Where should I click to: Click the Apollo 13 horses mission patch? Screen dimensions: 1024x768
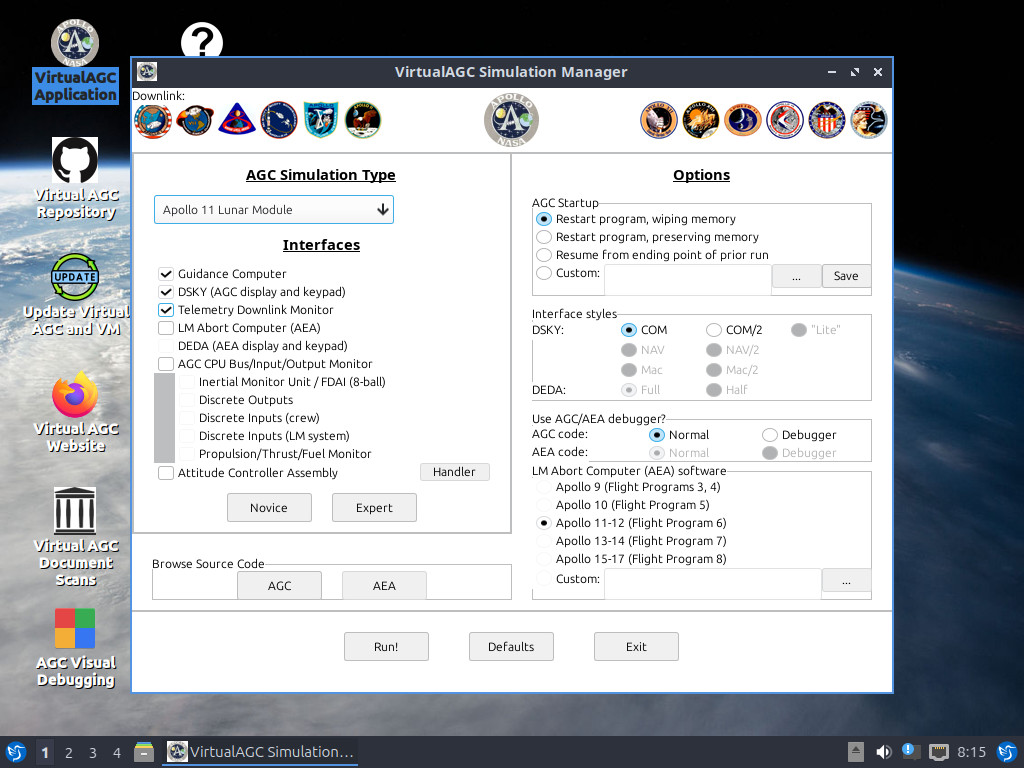tap(701, 120)
